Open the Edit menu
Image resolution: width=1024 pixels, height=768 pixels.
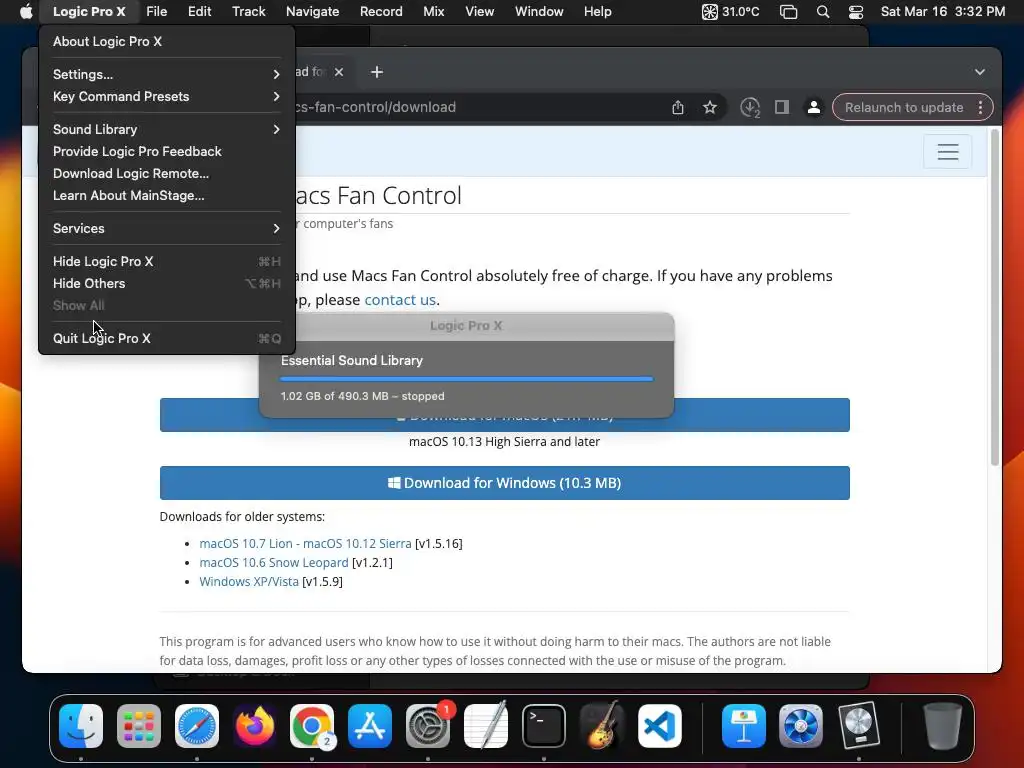(x=199, y=11)
